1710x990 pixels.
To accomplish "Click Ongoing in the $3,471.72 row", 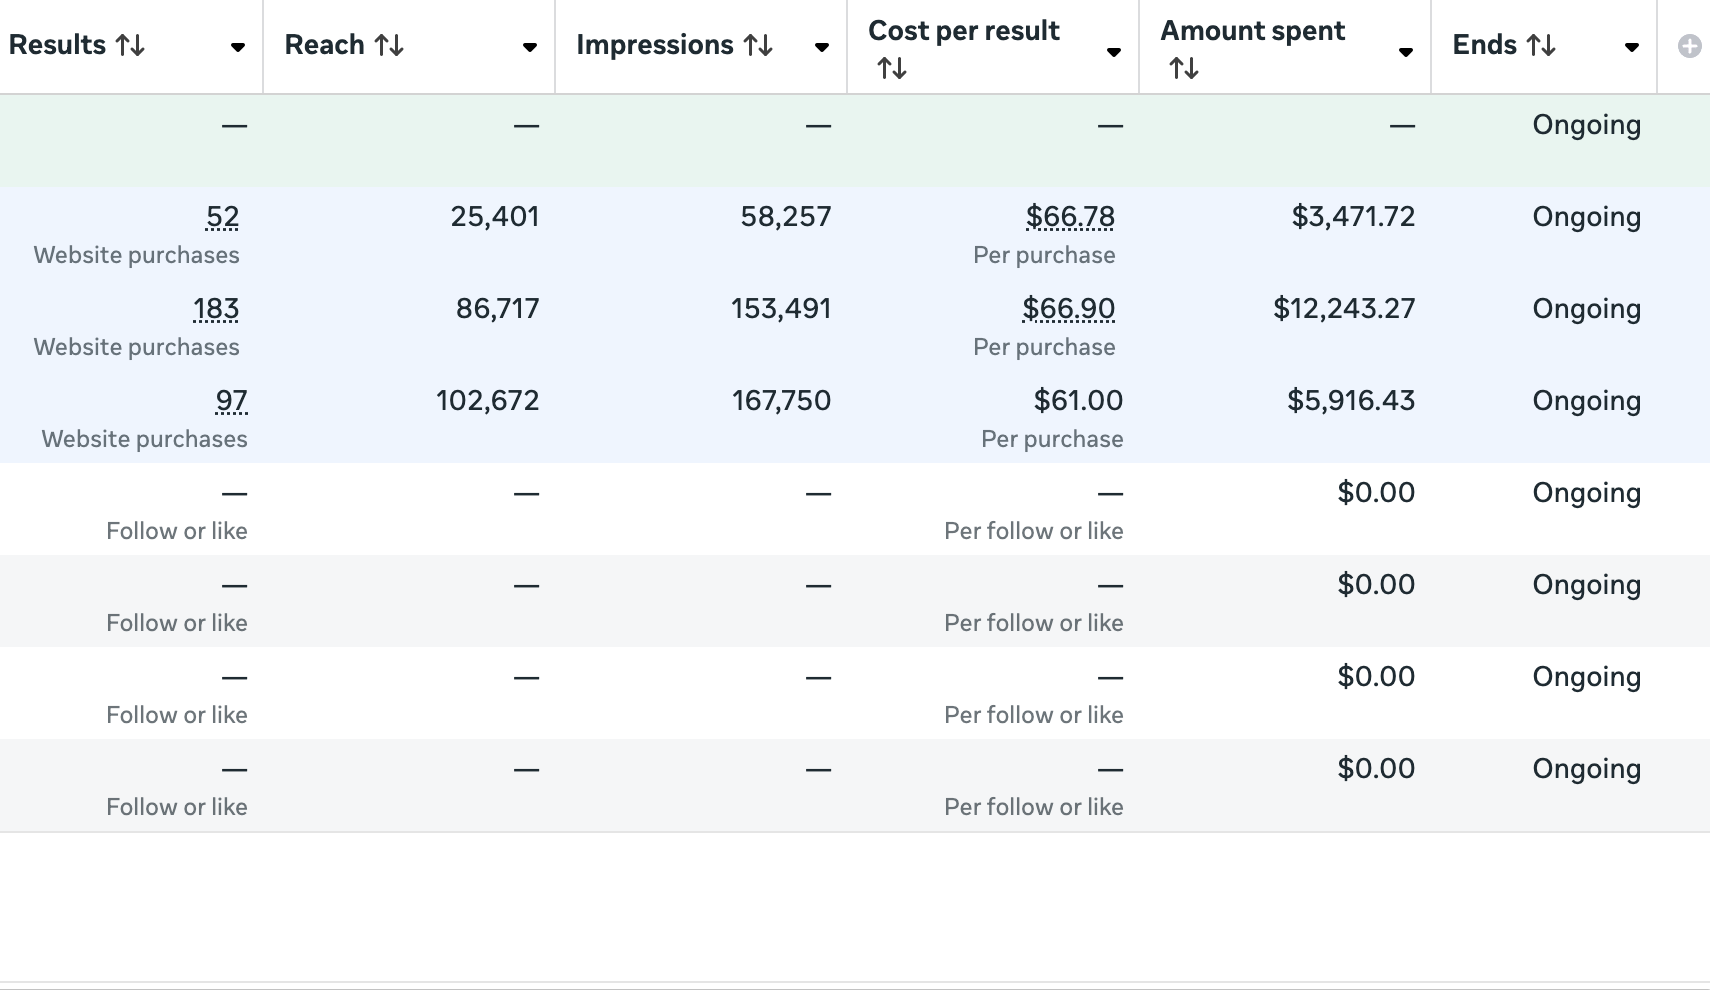I will tap(1587, 217).
